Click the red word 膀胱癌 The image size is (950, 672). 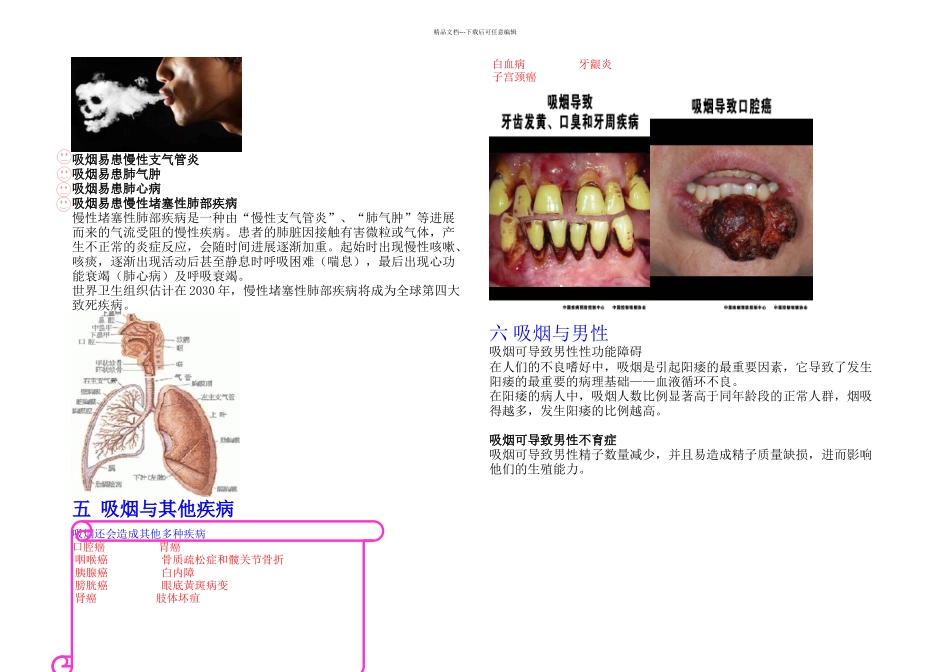coord(91,585)
